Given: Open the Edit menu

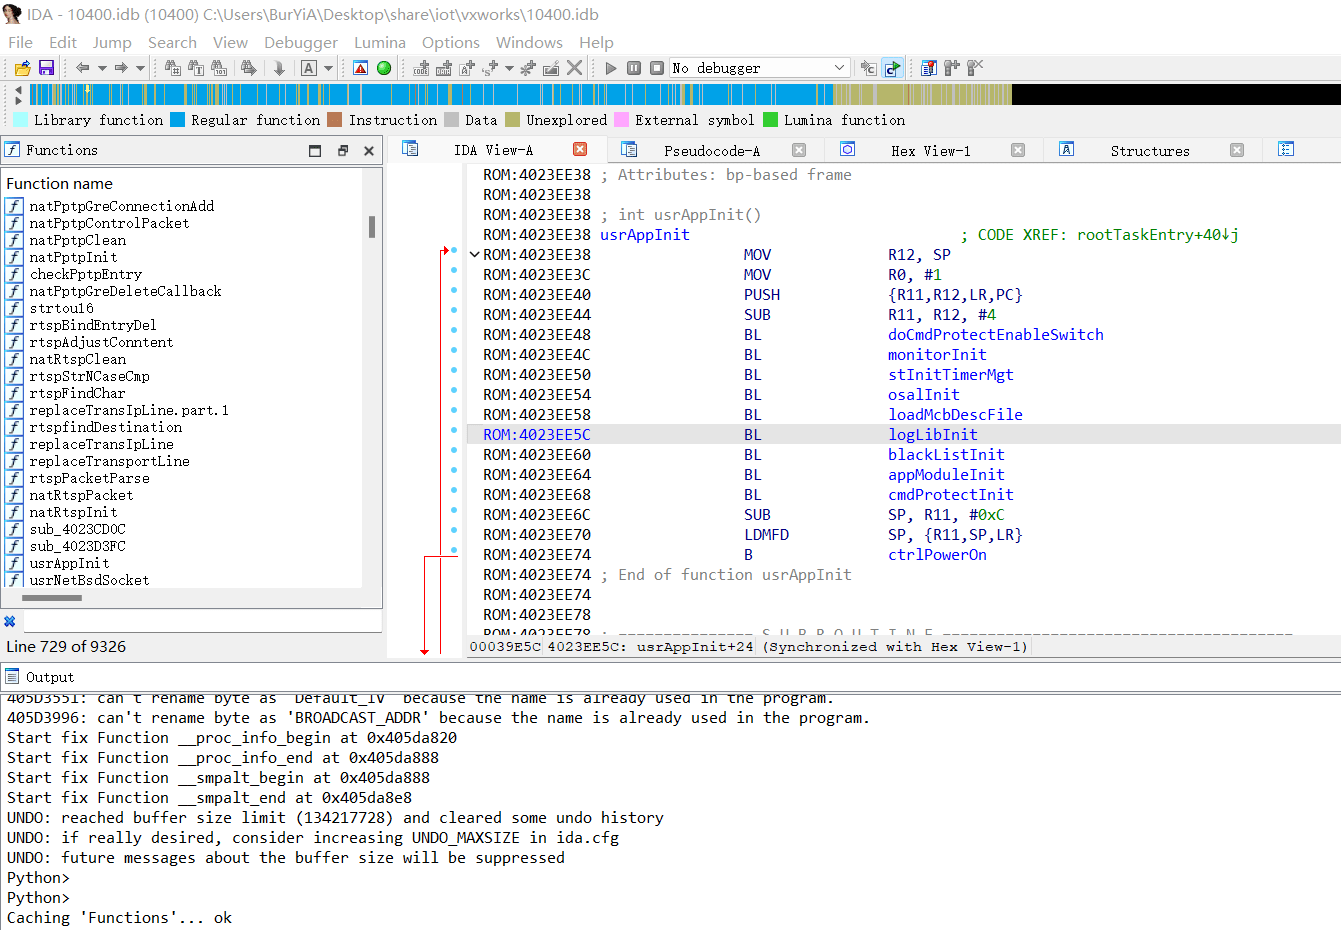Looking at the screenshot, I should coord(63,42).
